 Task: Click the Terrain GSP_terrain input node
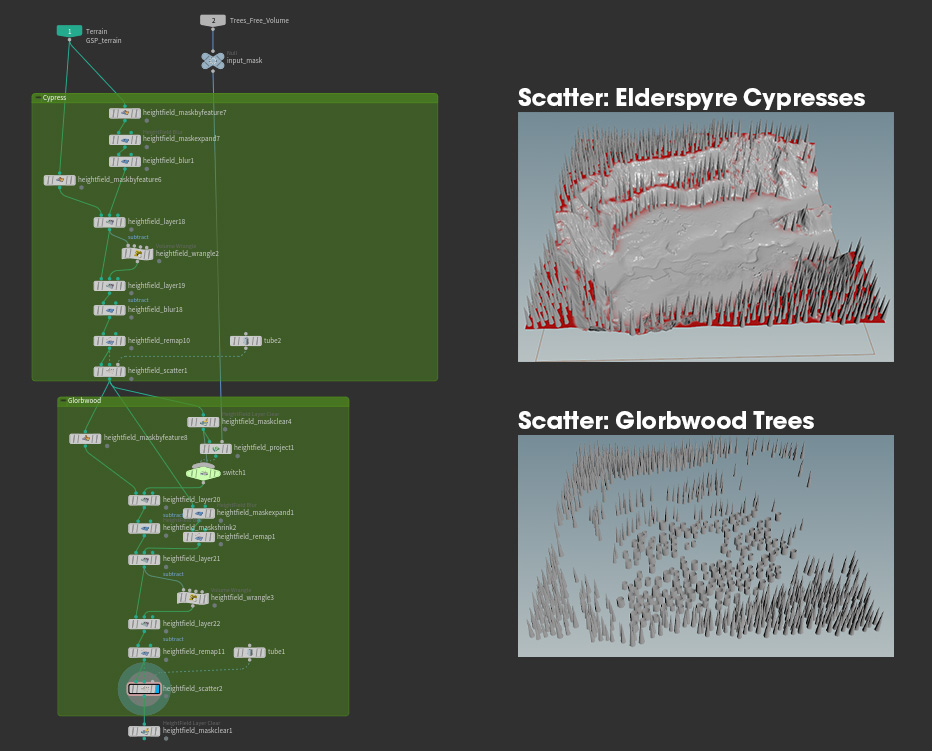click(67, 31)
